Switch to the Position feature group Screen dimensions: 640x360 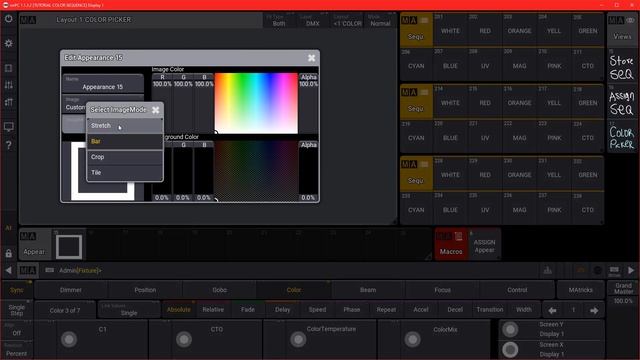[145, 290]
